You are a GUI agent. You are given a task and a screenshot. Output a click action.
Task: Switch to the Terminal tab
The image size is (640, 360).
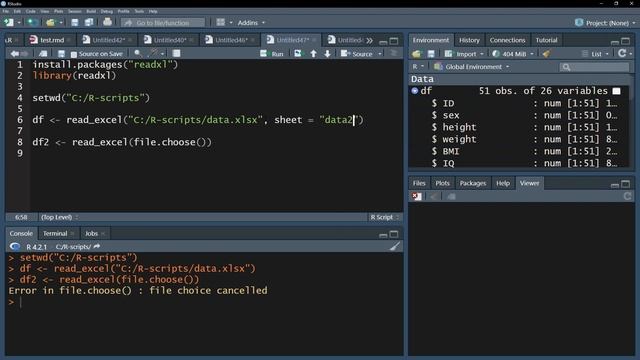[55, 233]
